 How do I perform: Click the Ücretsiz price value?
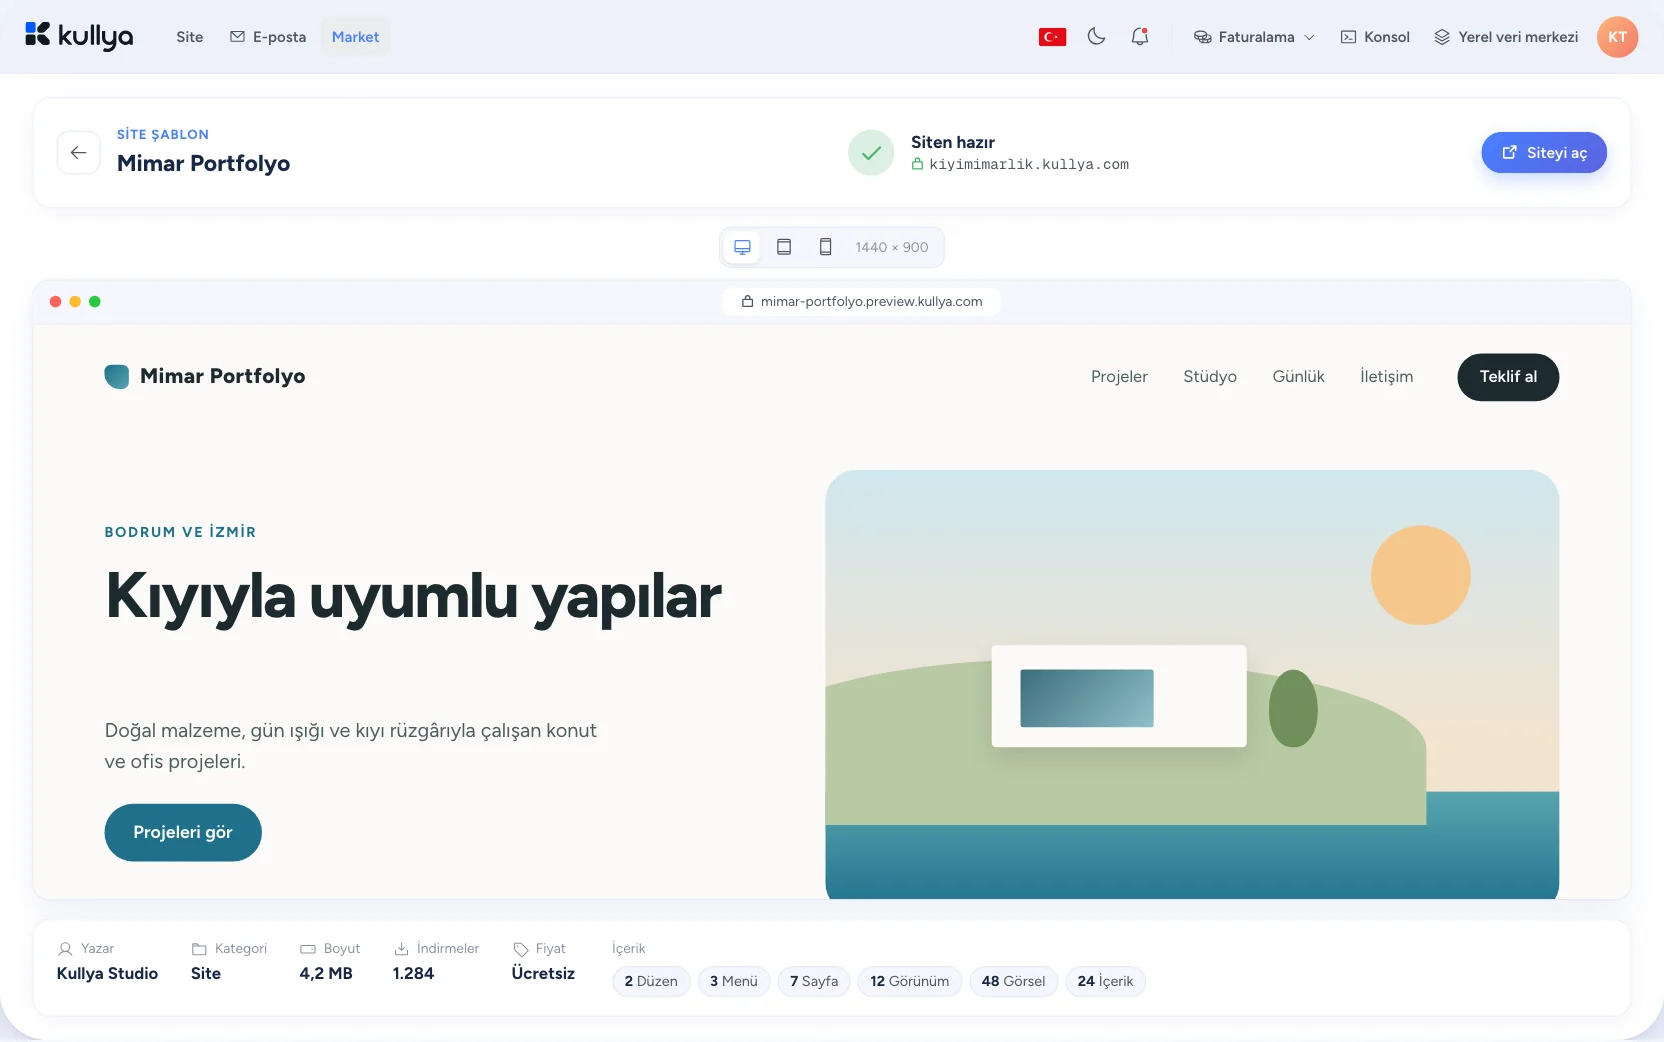543,974
